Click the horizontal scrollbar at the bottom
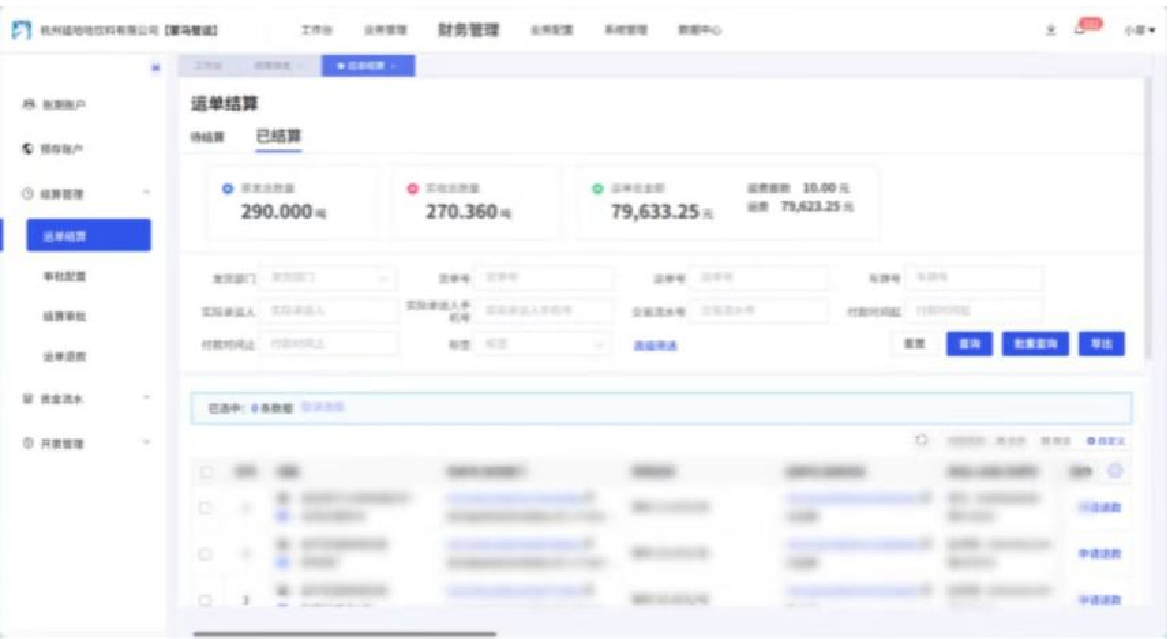 (344, 633)
